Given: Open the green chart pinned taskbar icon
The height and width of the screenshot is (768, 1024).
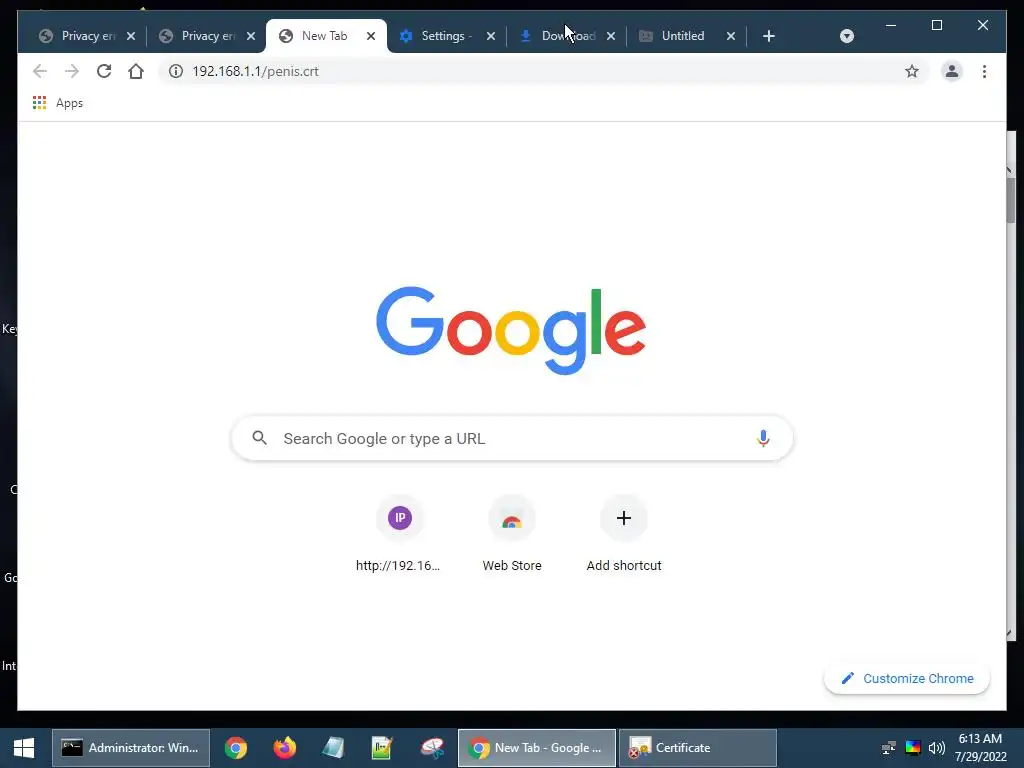Looking at the screenshot, I should point(382,748).
